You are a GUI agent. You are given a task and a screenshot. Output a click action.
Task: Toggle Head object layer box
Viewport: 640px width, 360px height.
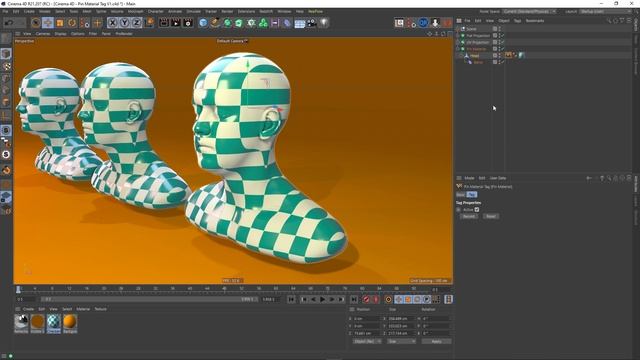coord(495,56)
